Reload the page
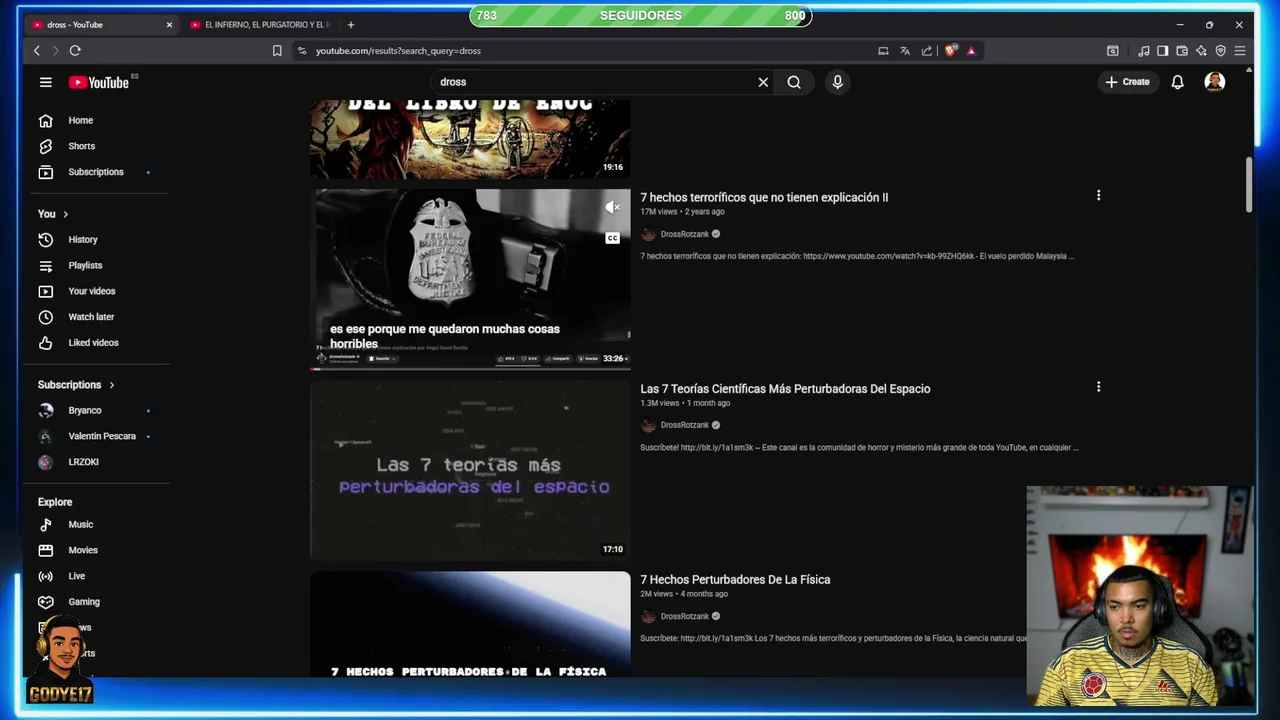Viewport: 1280px width, 720px height. [x=75, y=50]
